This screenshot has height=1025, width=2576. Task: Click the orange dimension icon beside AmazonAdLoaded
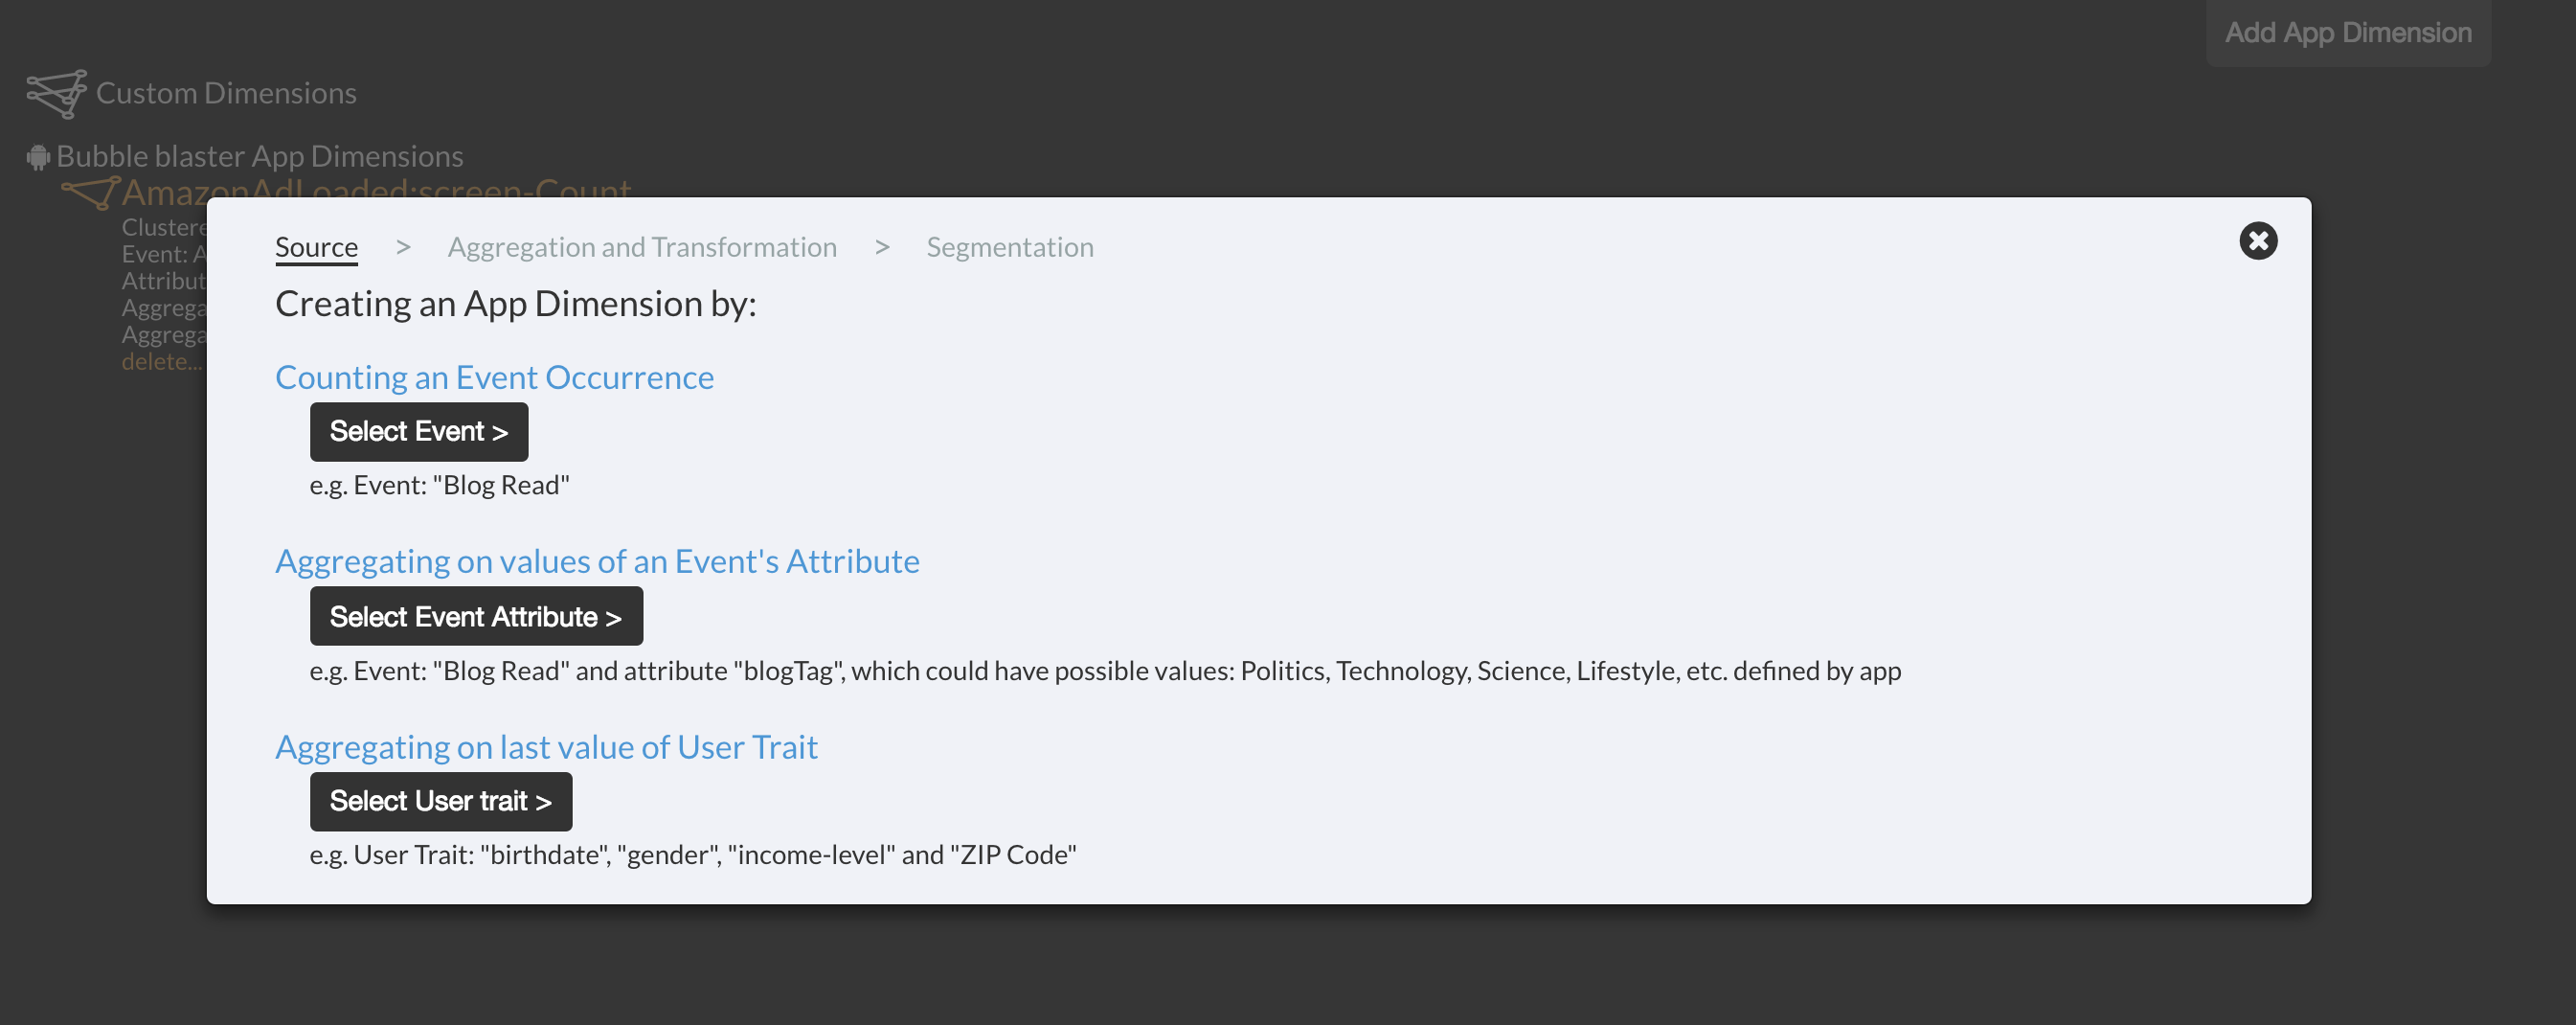[x=90, y=192]
